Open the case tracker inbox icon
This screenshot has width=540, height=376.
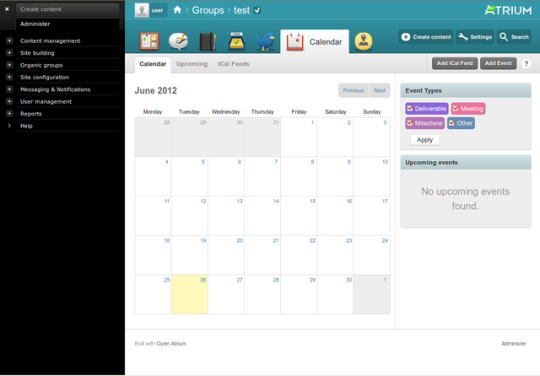click(237, 42)
